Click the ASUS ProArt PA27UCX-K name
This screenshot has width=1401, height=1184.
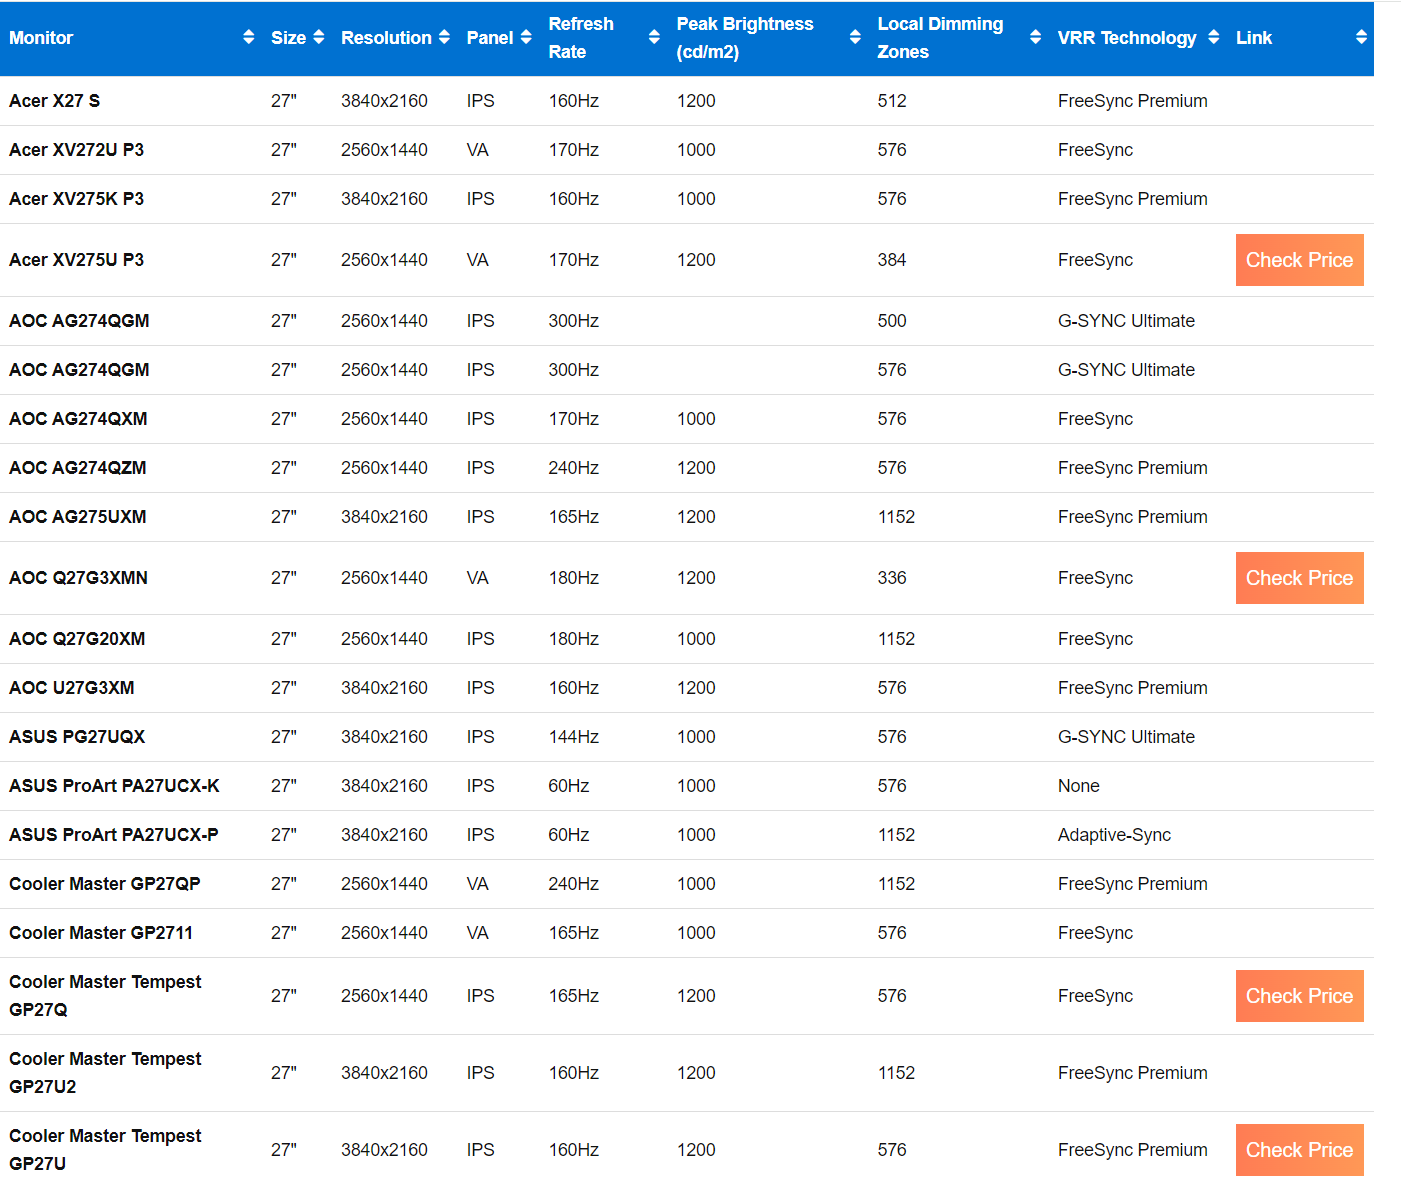[114, 786]
